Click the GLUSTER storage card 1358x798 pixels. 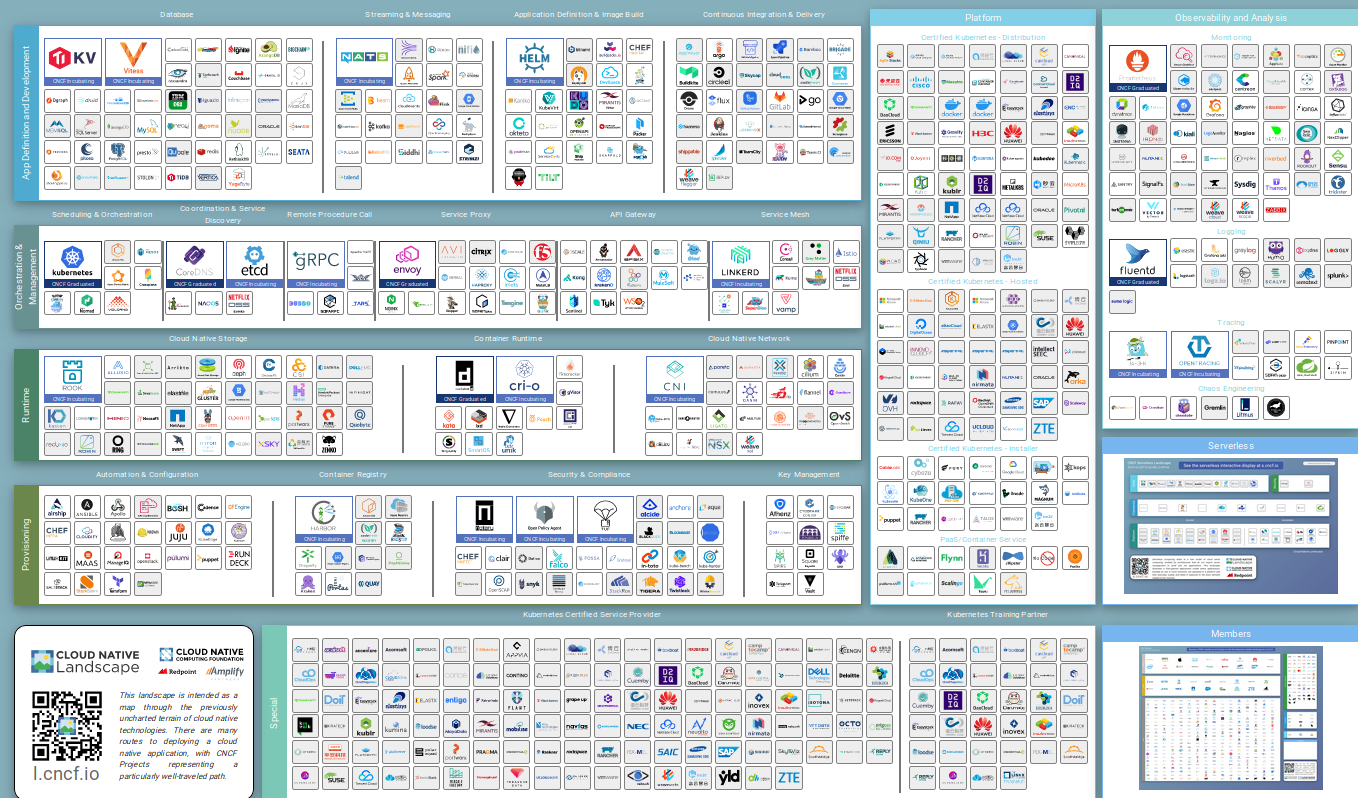coord(208,393)
